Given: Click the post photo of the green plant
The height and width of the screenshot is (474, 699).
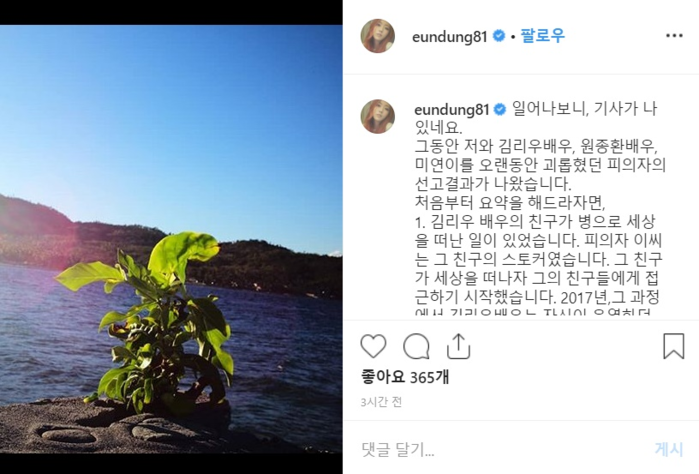Looking at the screenshot, I should (x=171, y=239).
